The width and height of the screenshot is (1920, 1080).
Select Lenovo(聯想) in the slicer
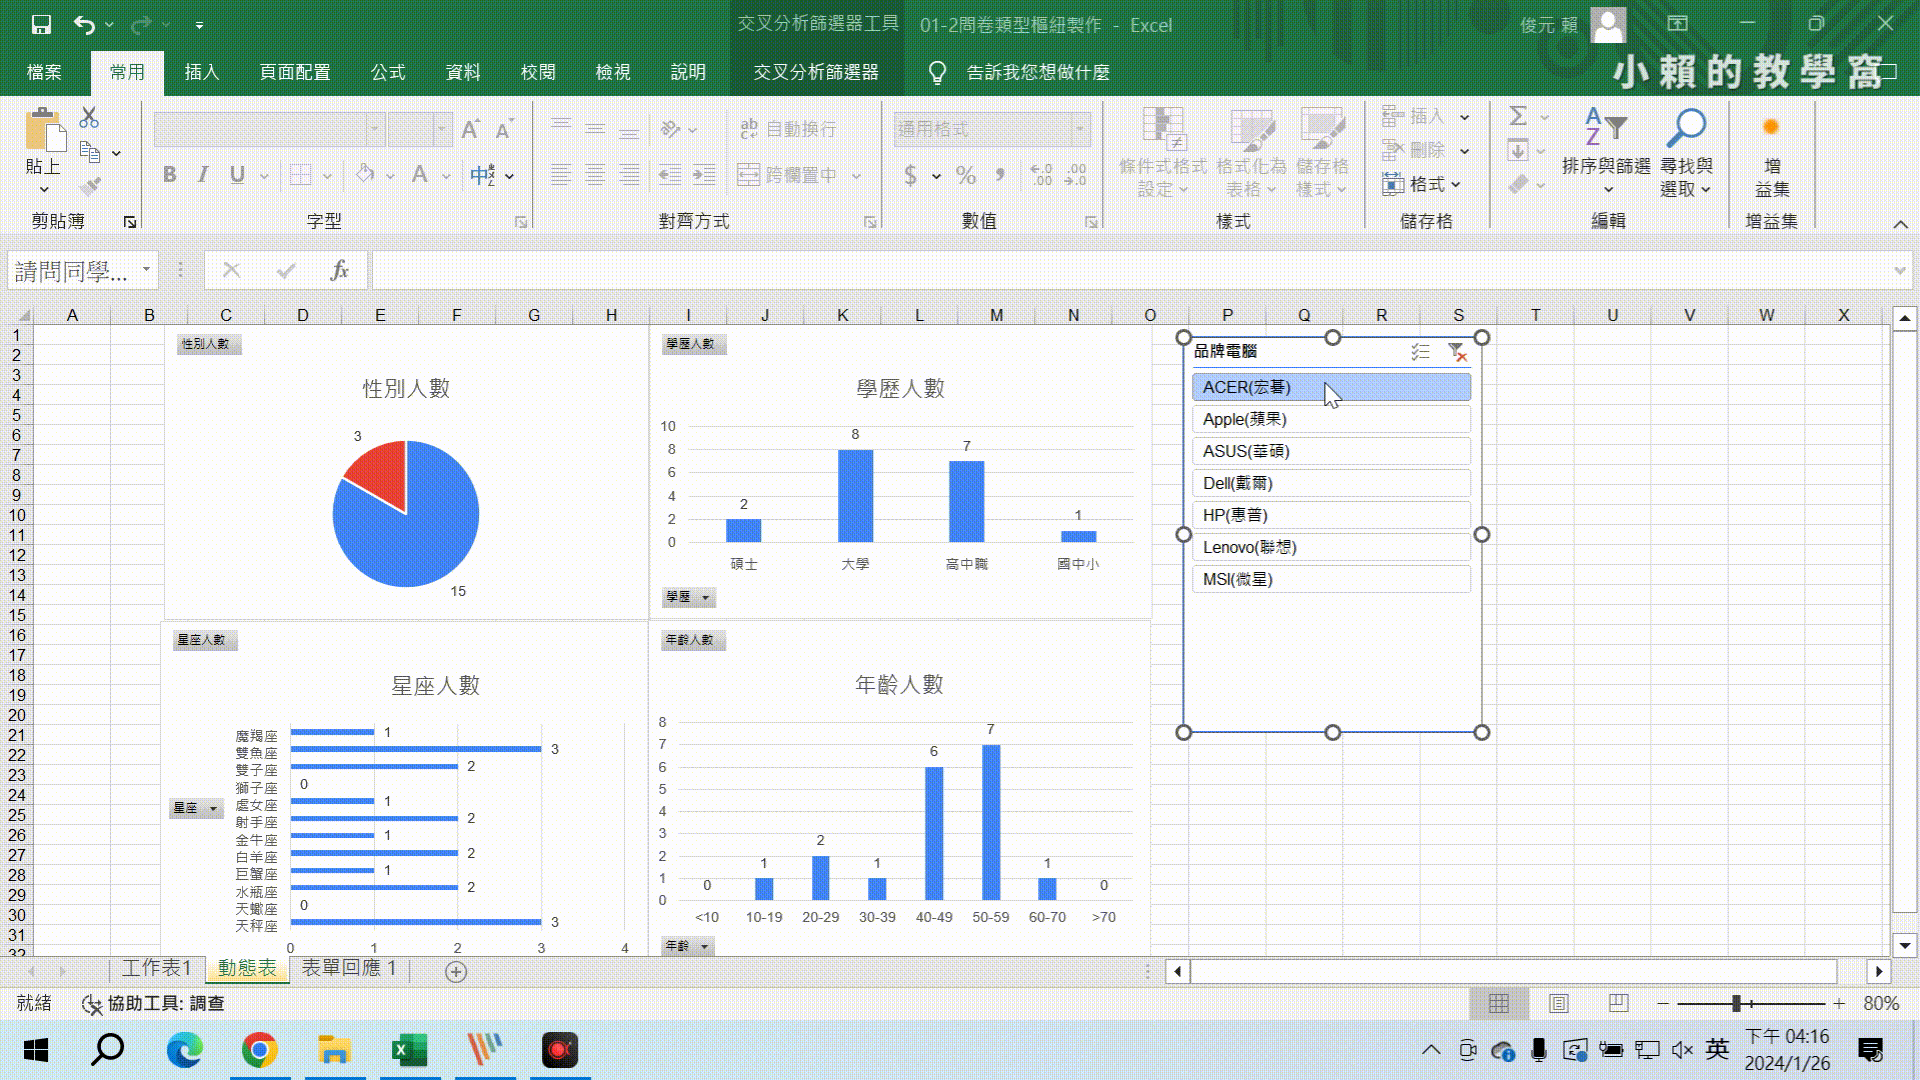[x=1330, y=547]
